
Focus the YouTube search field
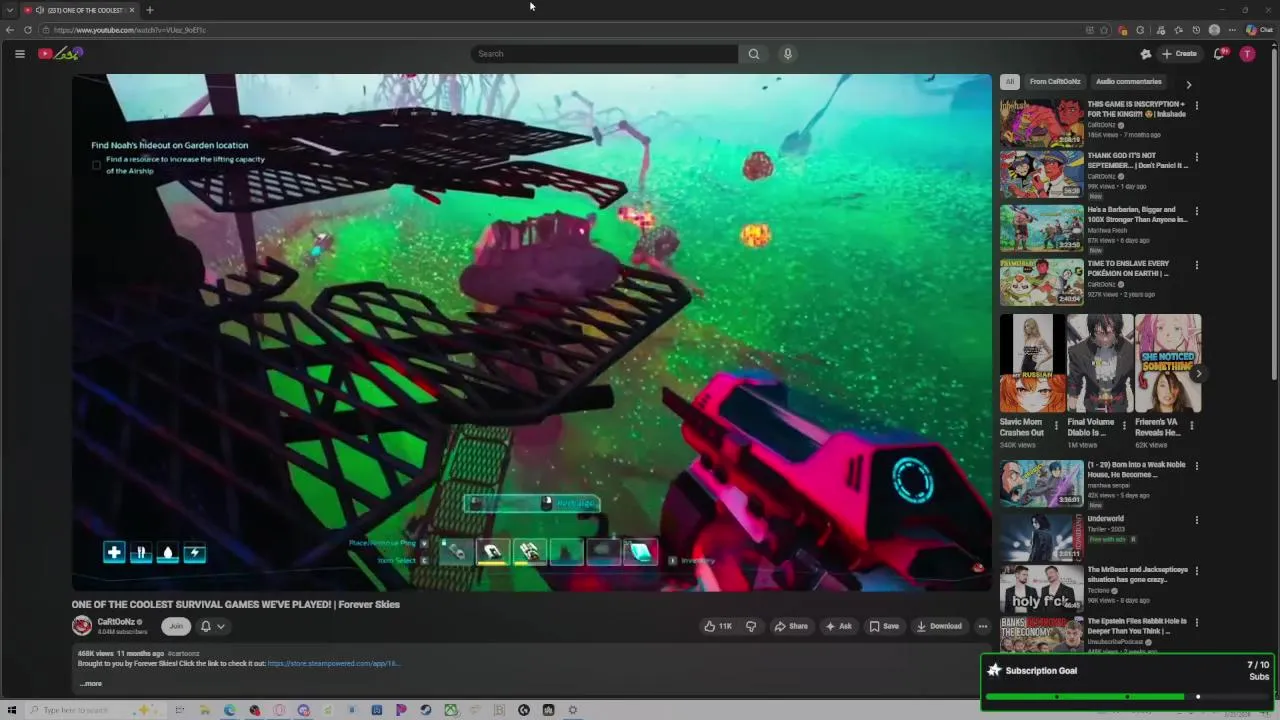click(604, 54)
